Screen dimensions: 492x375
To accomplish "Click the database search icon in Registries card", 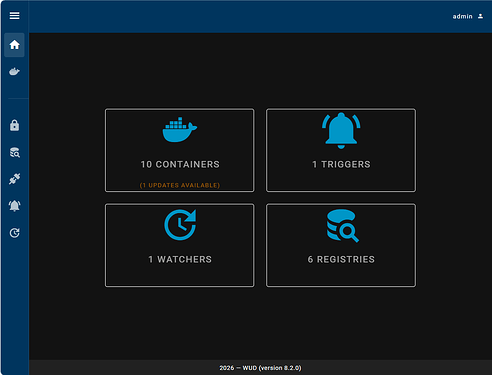I will tap(342, 226).
